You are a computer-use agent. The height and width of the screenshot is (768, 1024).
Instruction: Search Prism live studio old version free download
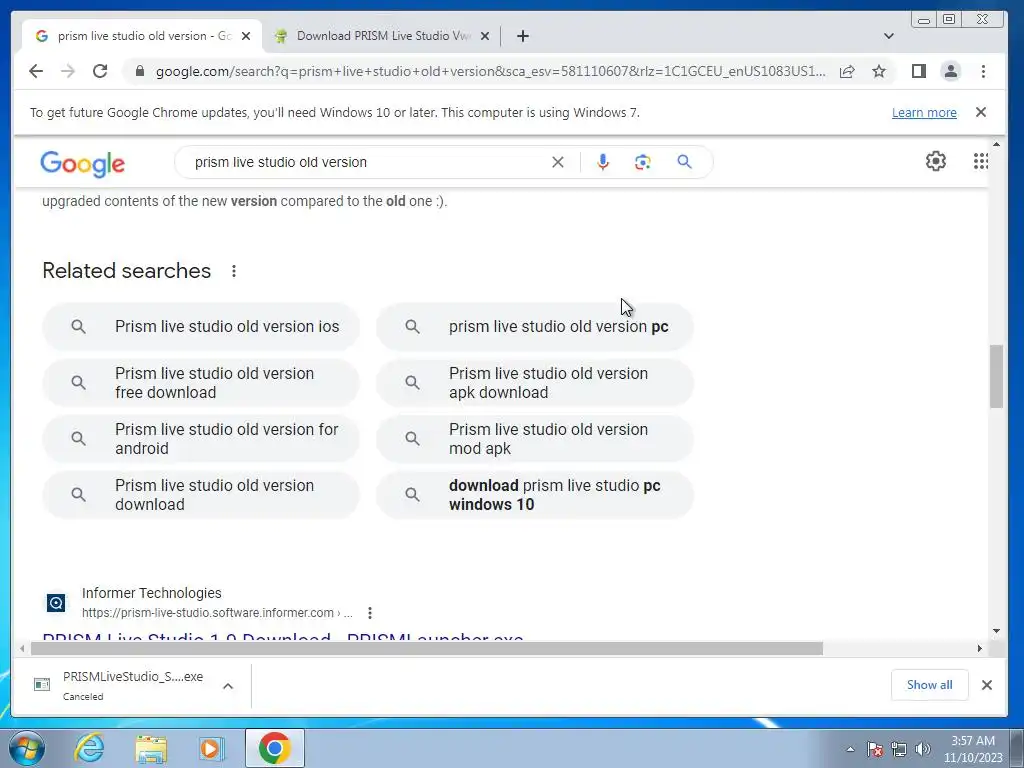point(201,383)
